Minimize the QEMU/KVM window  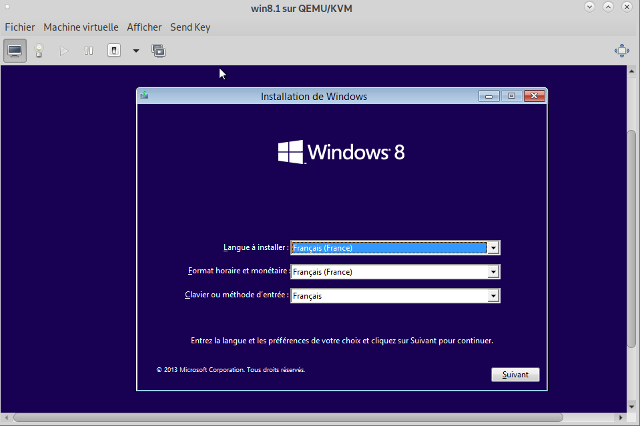(589, 7)
